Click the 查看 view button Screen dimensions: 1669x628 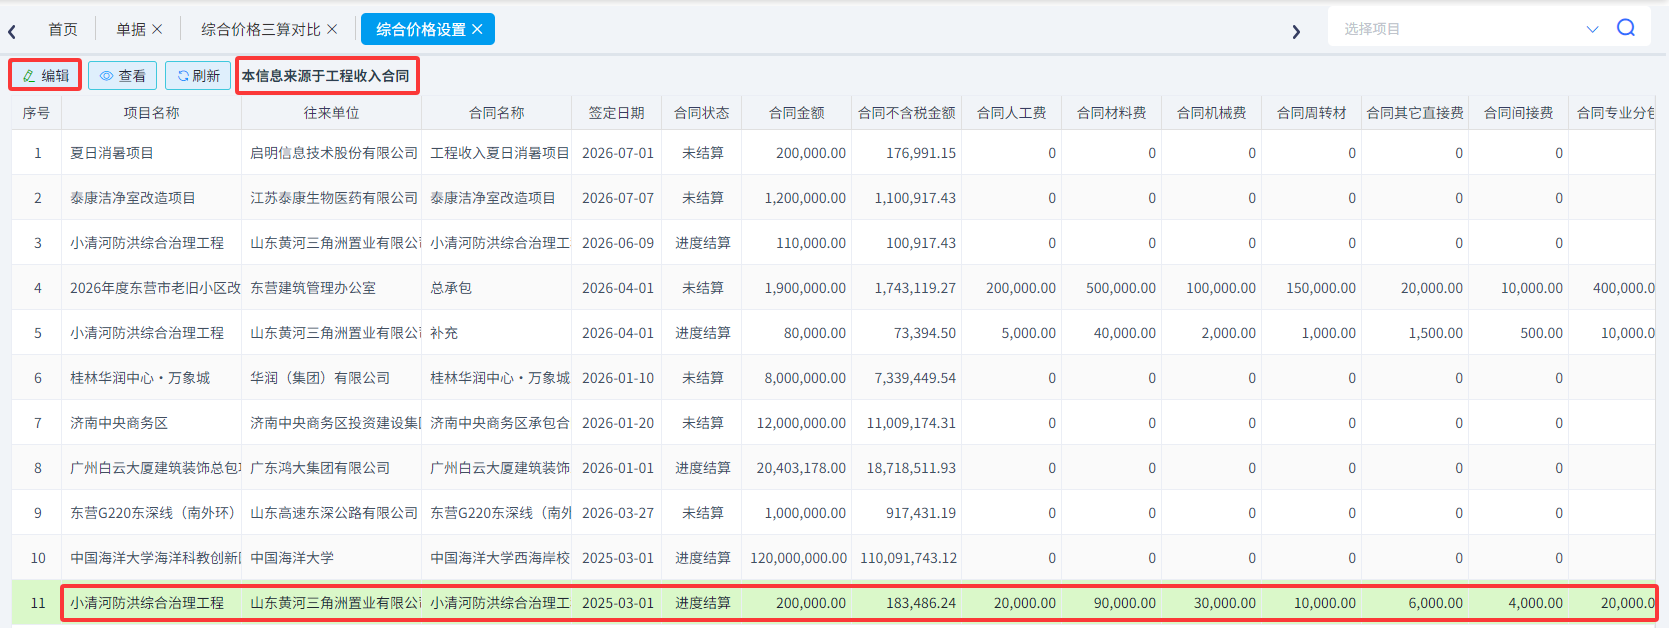122,75
